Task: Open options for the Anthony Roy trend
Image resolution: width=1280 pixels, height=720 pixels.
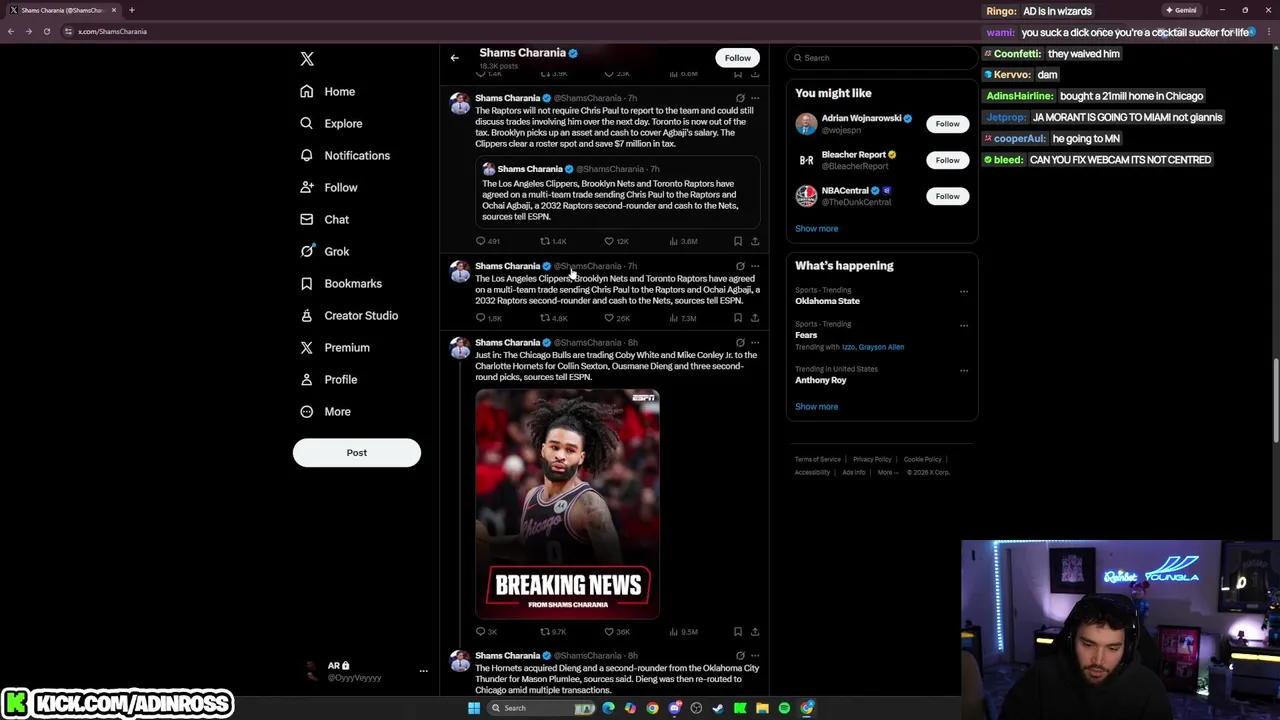Action: (x=964, y=370)
